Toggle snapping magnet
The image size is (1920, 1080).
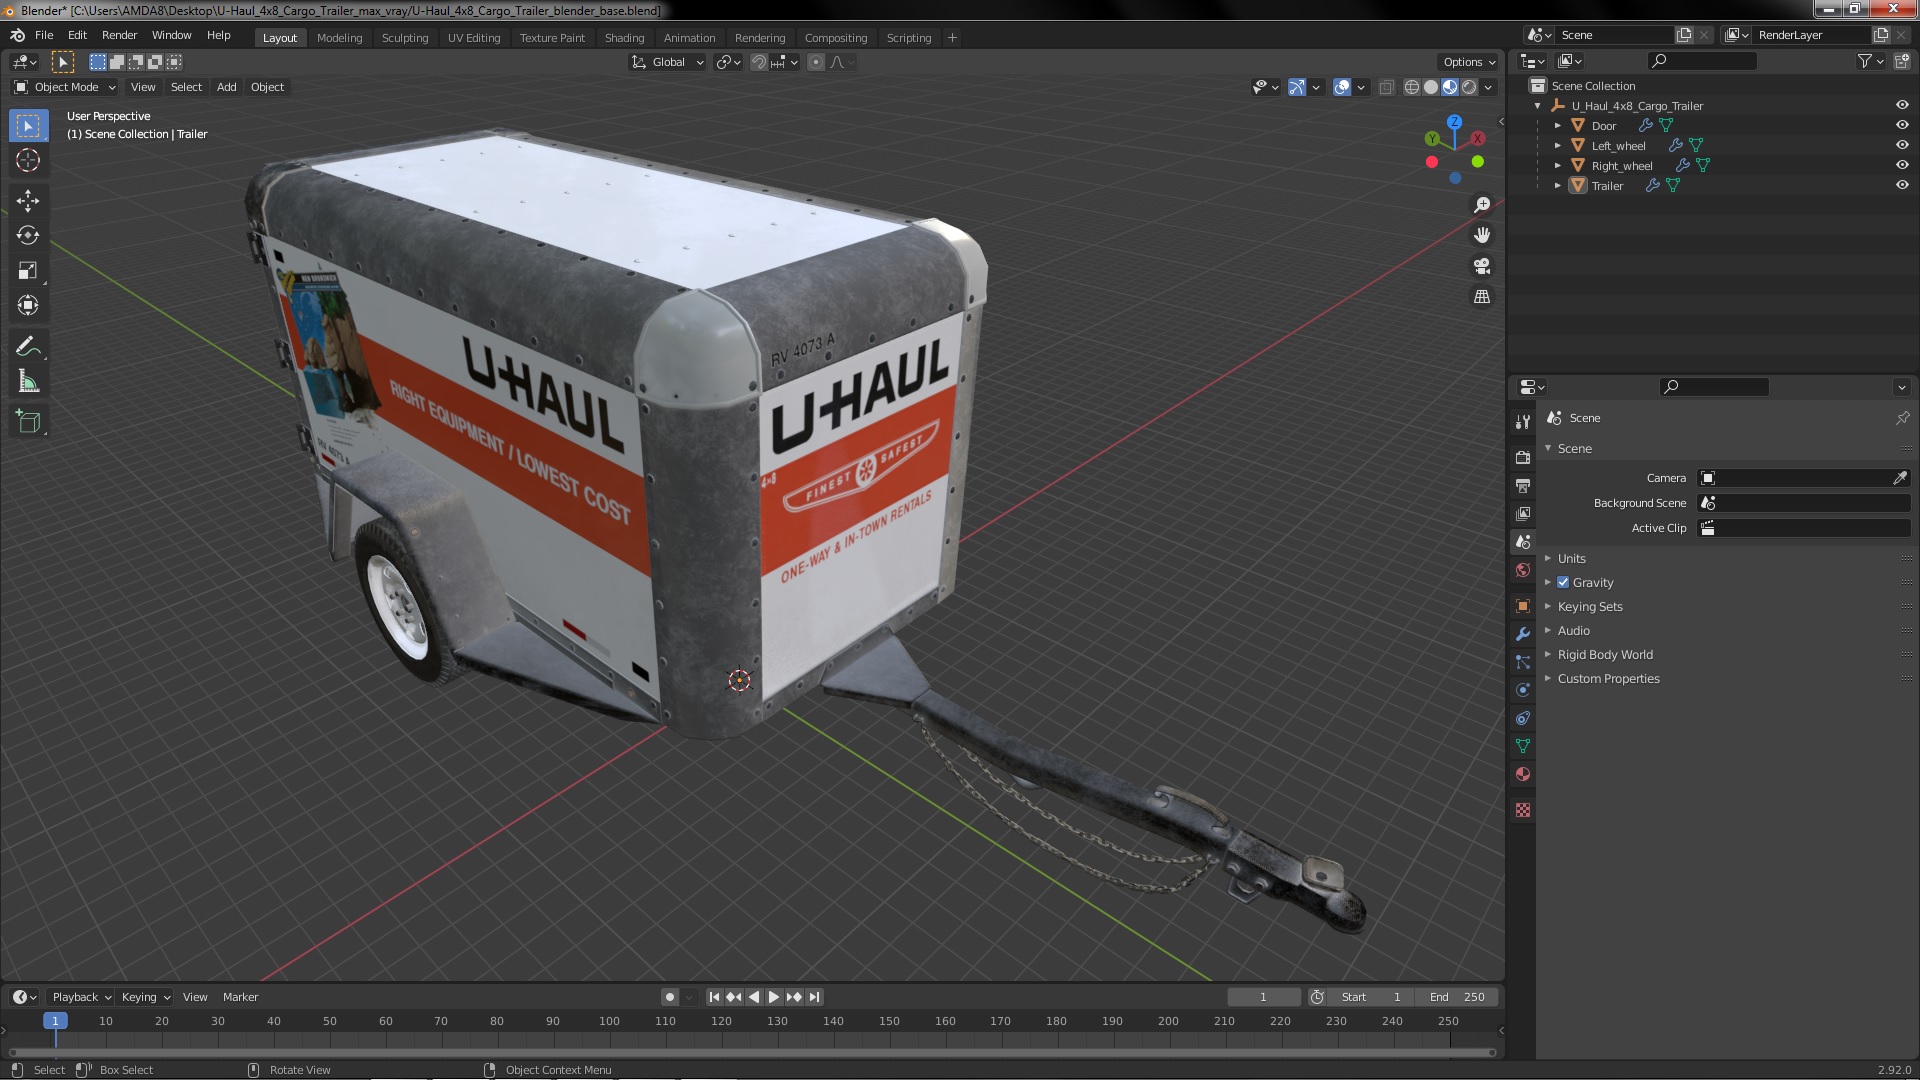coord(759,62)
